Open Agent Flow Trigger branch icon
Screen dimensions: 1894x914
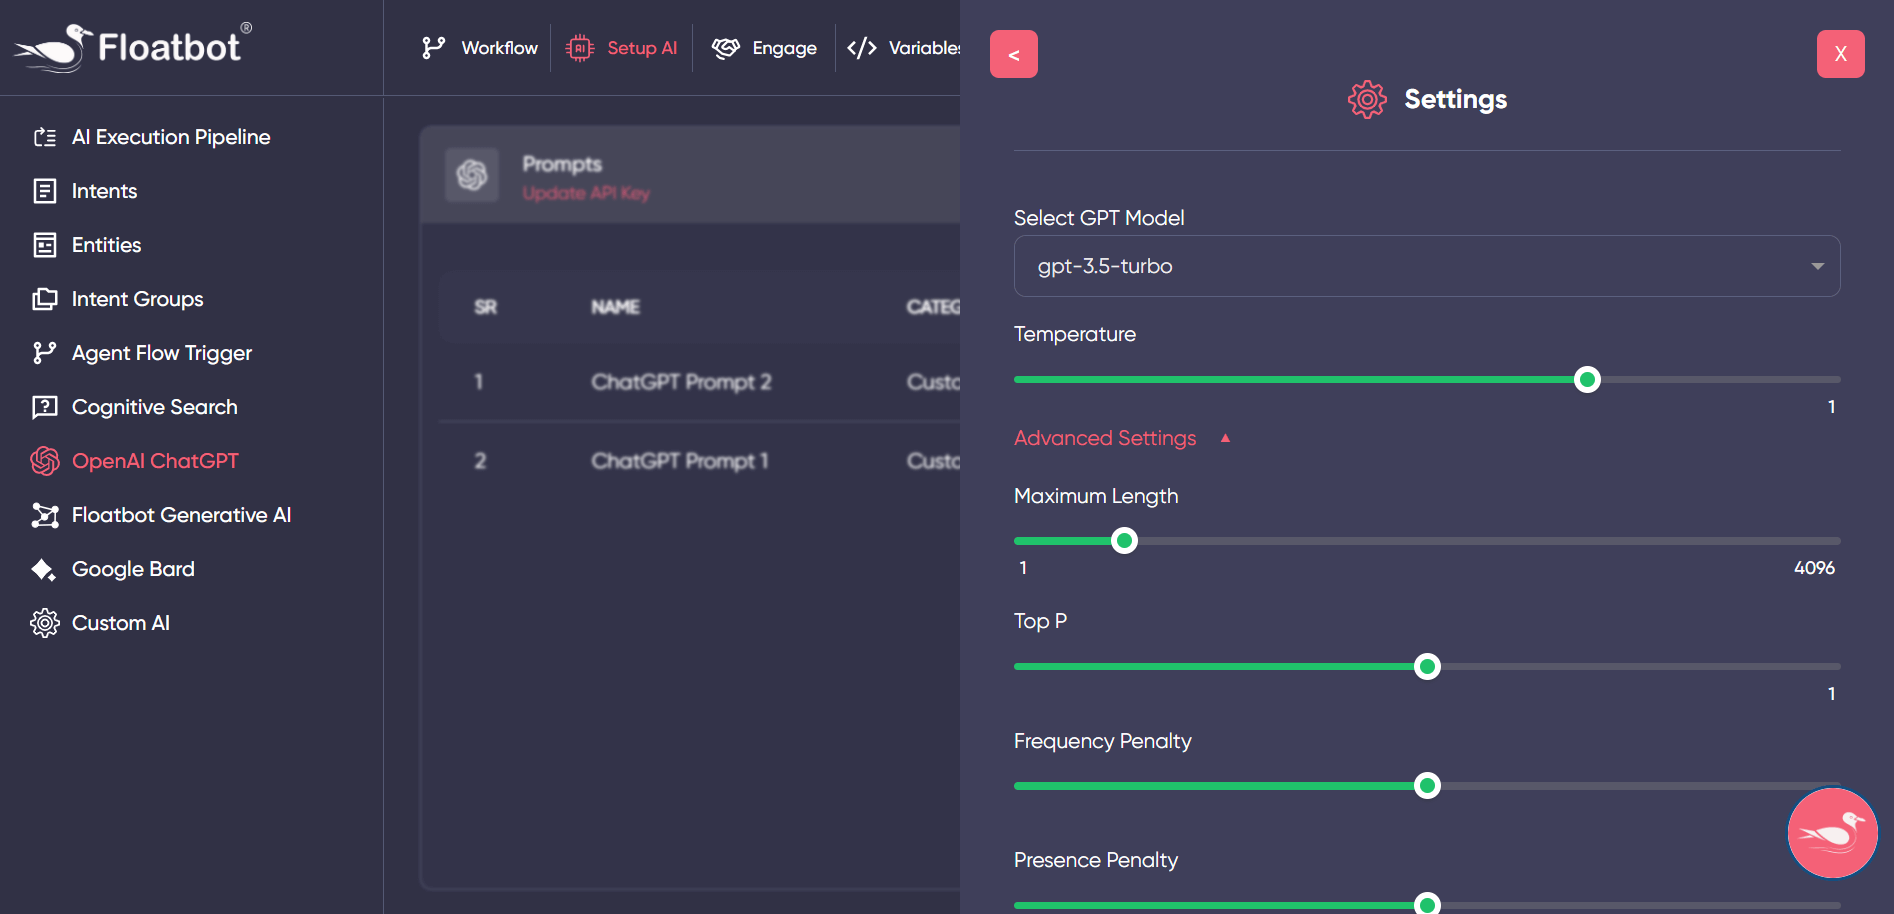45,353
